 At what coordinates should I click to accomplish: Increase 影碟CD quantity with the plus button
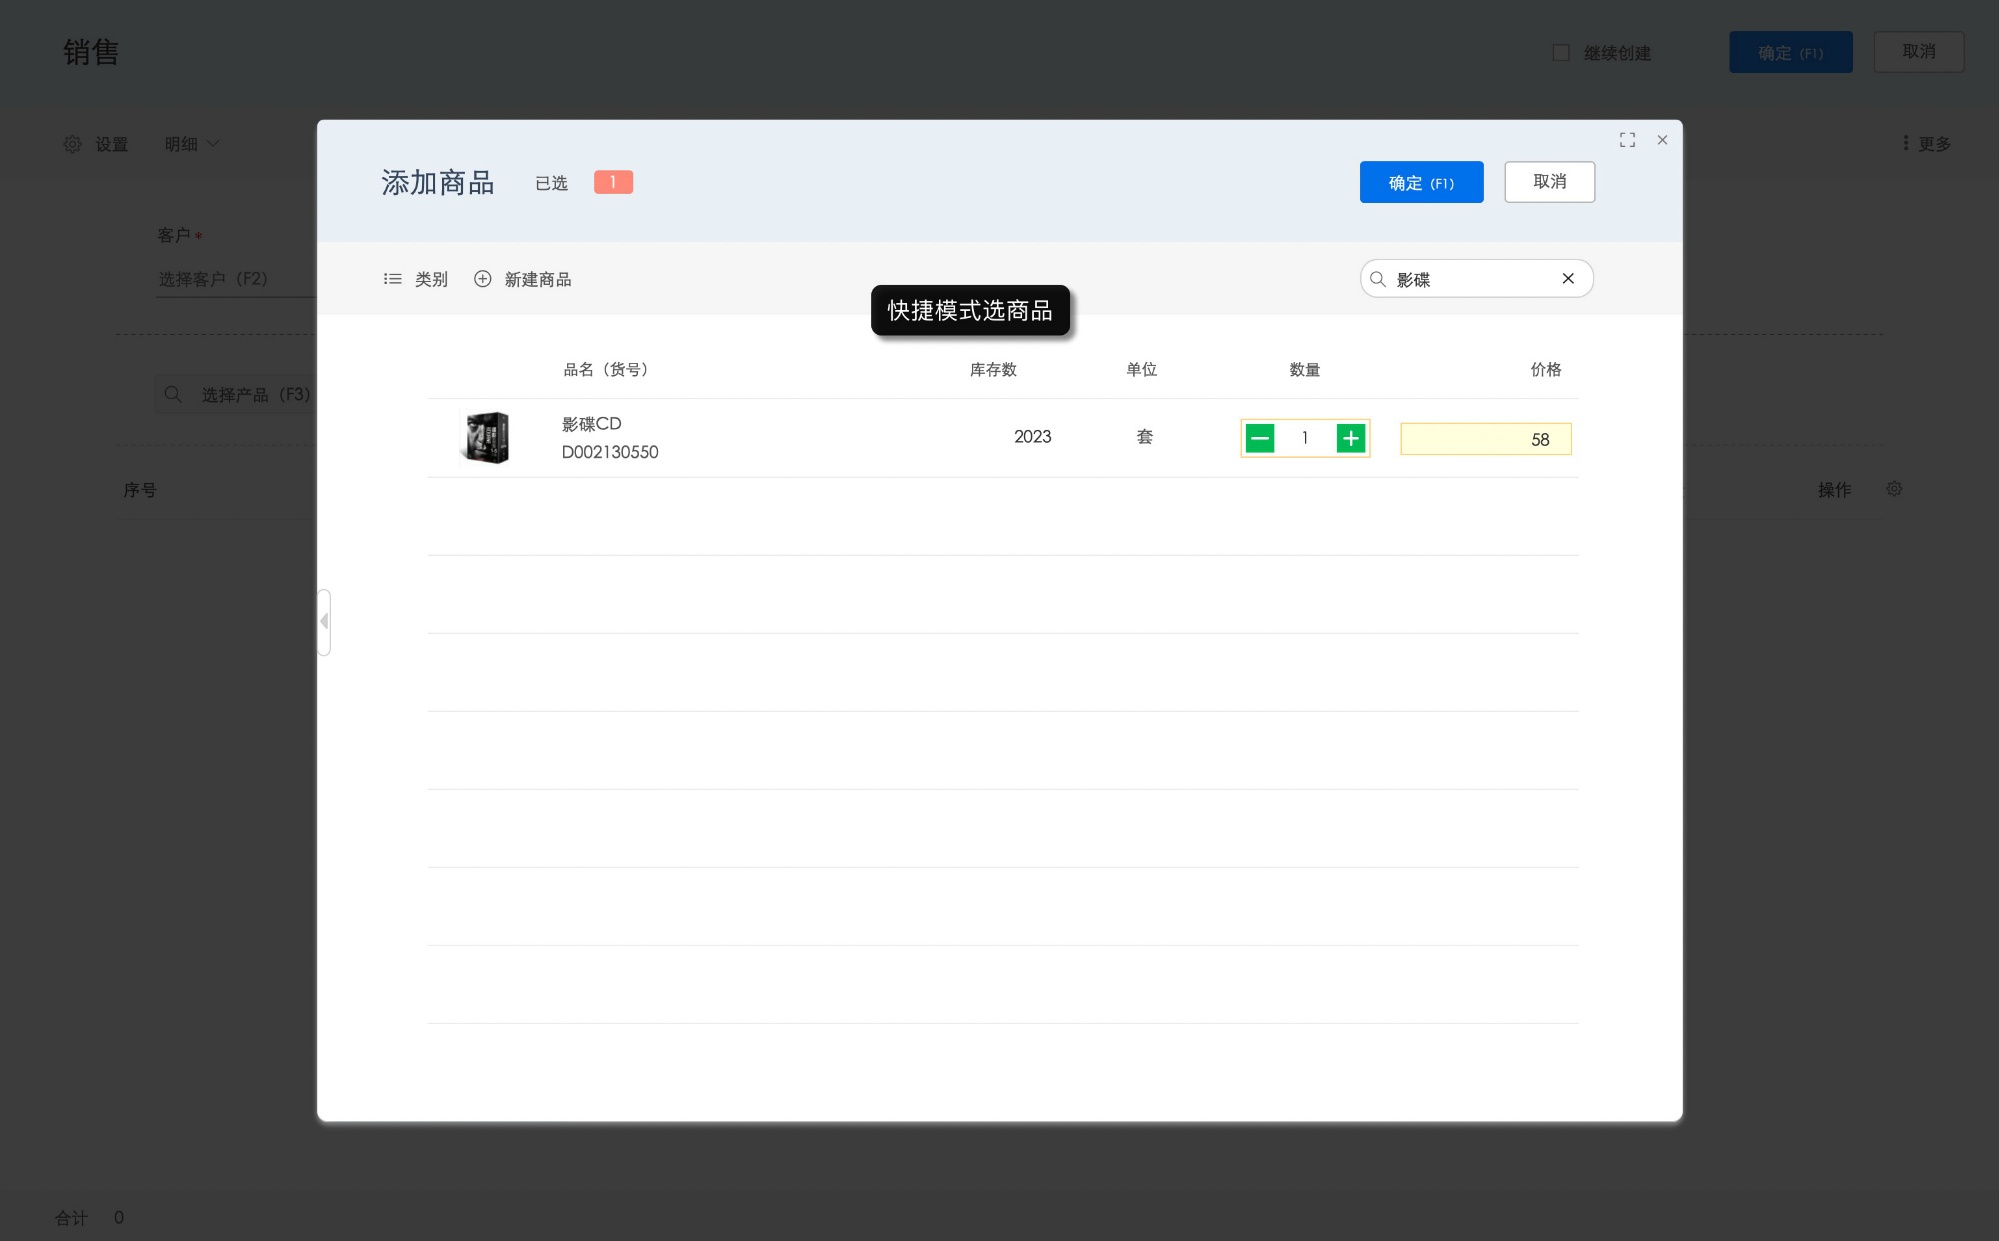coord(1350,438)
